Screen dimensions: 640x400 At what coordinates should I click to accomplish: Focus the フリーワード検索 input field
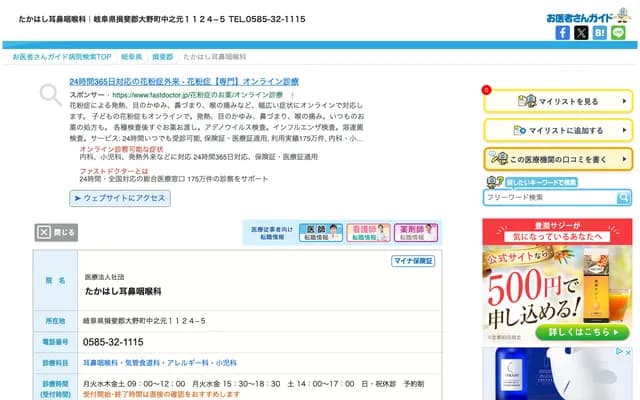coord(550,198)
